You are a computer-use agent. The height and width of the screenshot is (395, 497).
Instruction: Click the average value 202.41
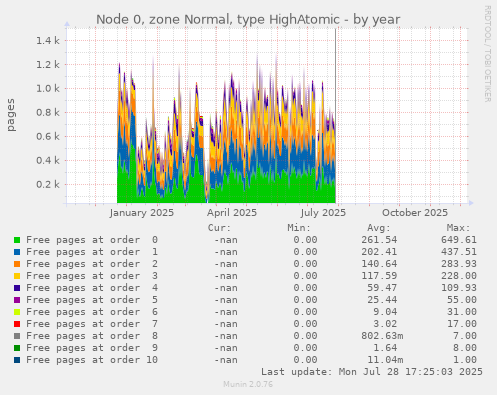pyautogui.click(x=379, y=252)
